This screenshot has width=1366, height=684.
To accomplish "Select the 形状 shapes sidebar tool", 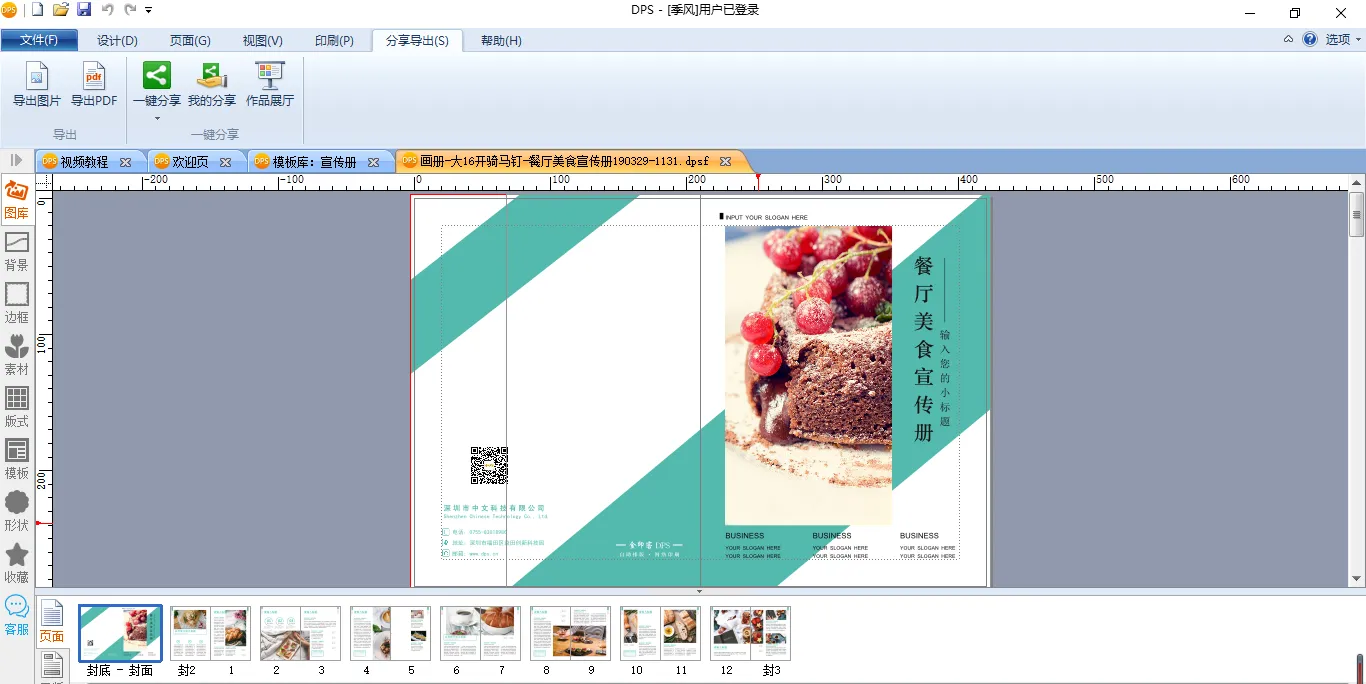I will (x=17, y=512).
